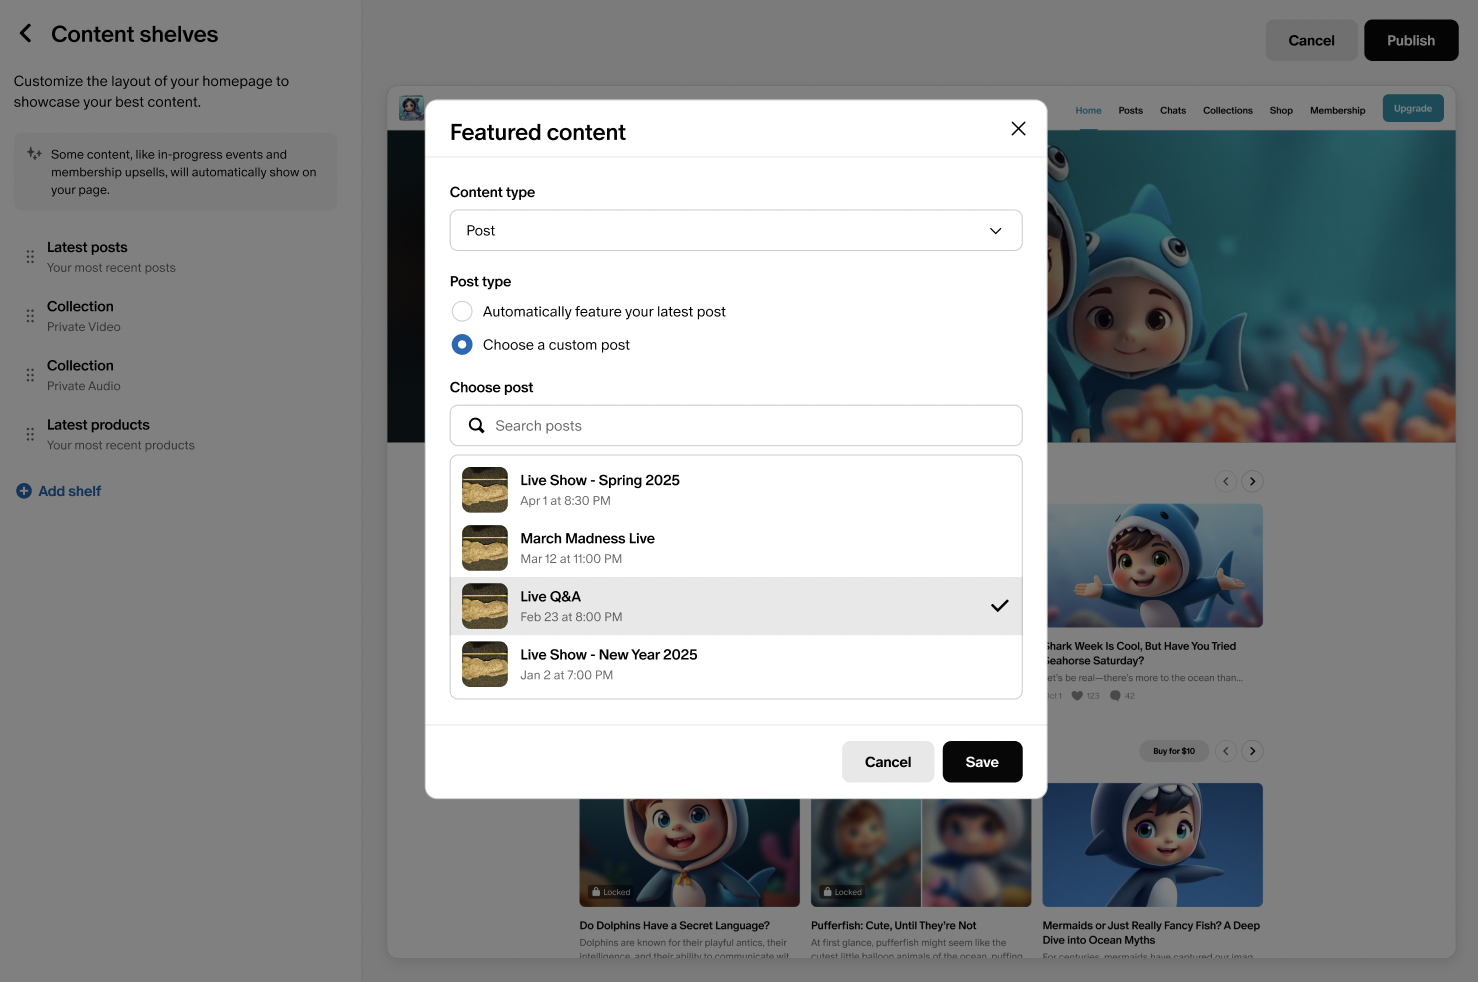Click next arrow above the Shark Week card
This screenshot has width=1478, height=982.
(1252, 481)
